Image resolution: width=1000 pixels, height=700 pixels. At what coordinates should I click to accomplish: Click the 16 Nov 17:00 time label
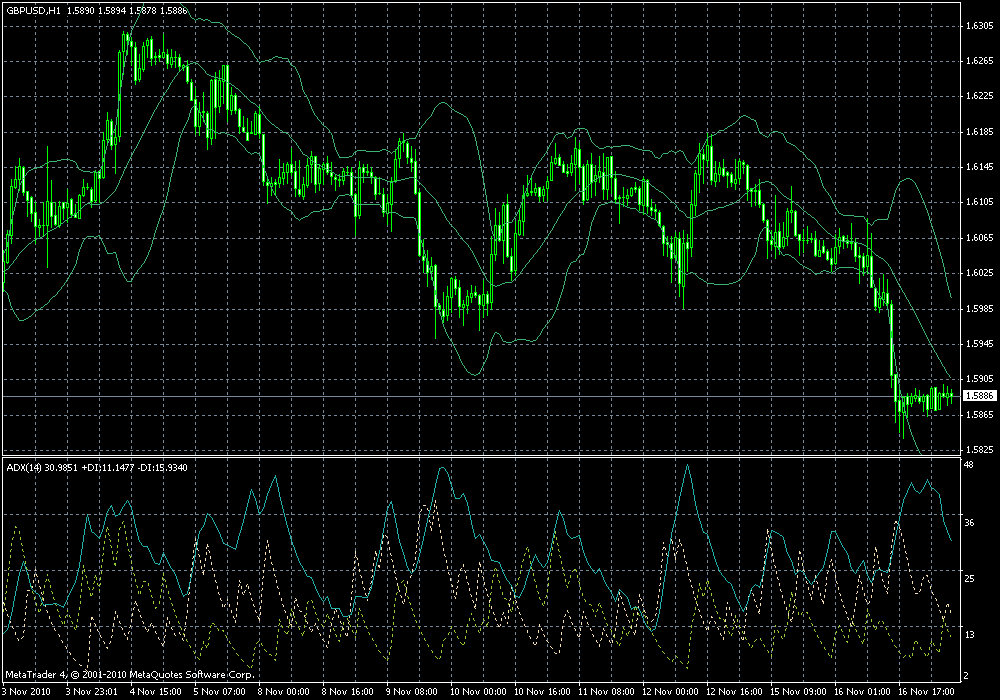[926, 692]
